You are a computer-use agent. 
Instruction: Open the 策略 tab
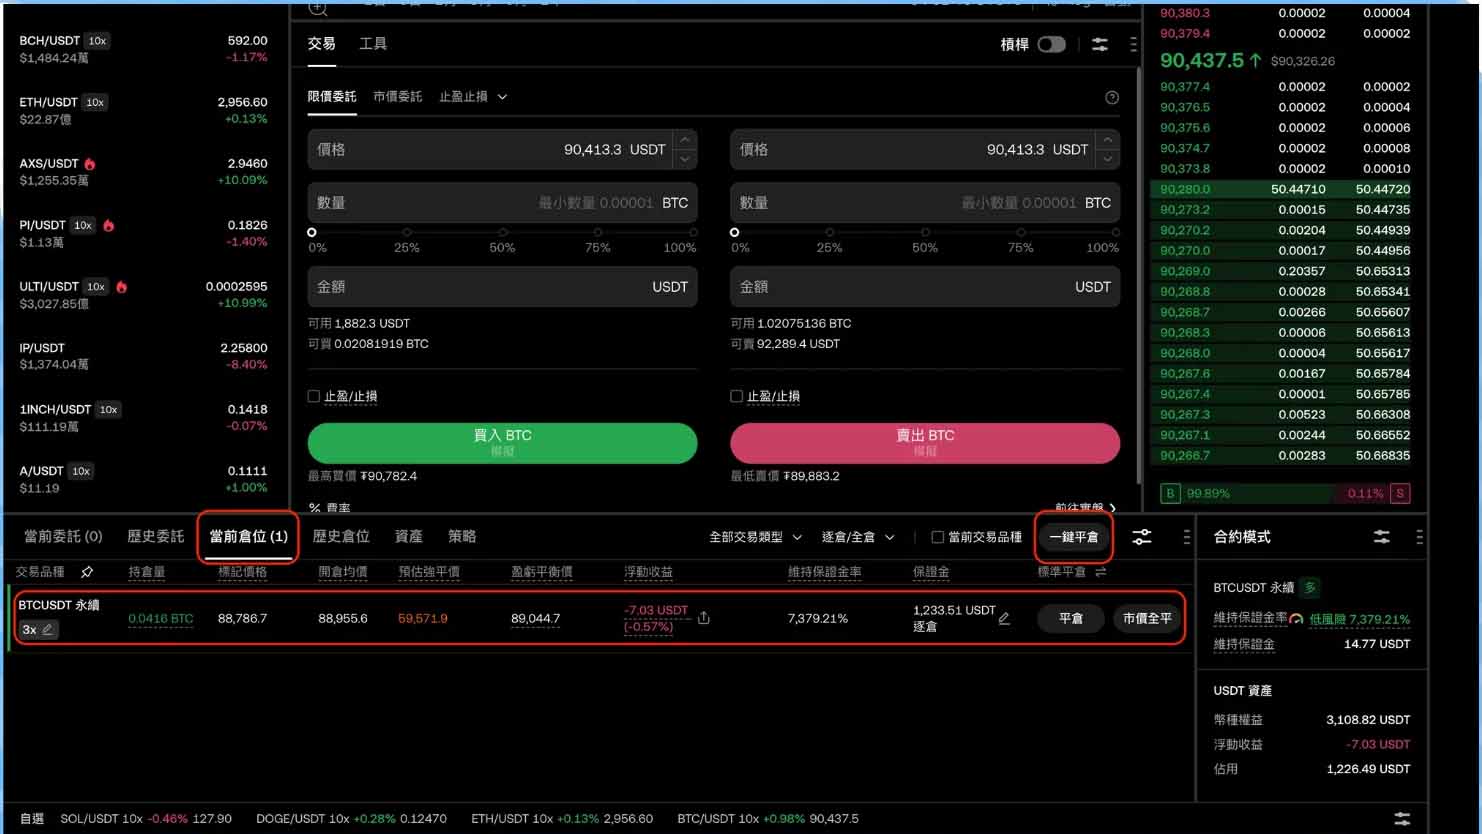coord(462,537)
